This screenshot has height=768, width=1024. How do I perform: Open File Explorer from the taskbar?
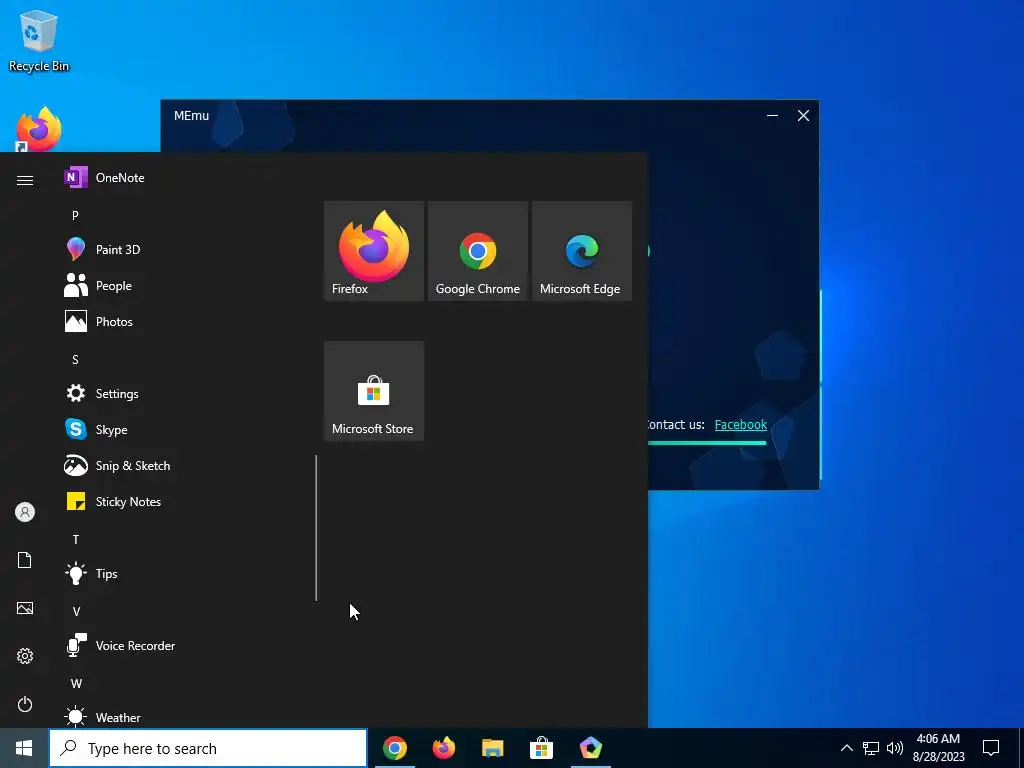point(493,748)
